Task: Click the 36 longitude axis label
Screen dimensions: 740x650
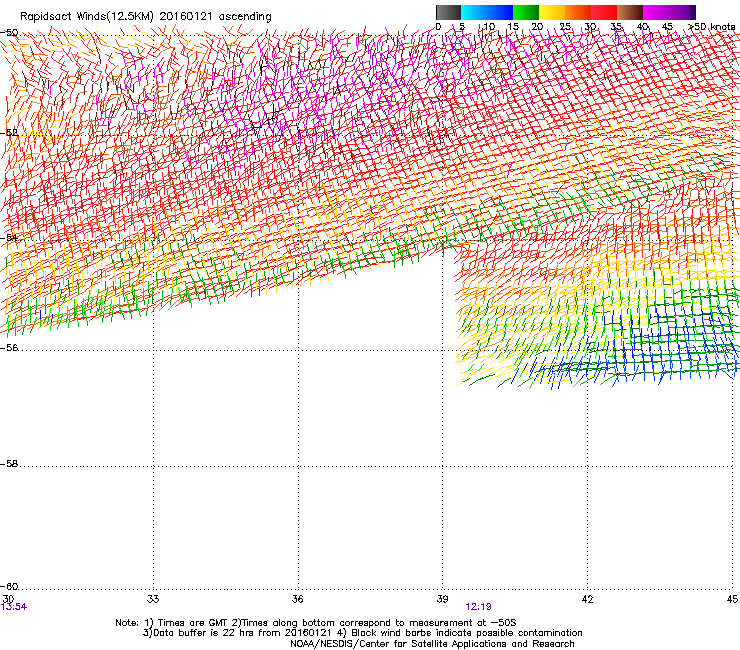Action: pos(297,599)
